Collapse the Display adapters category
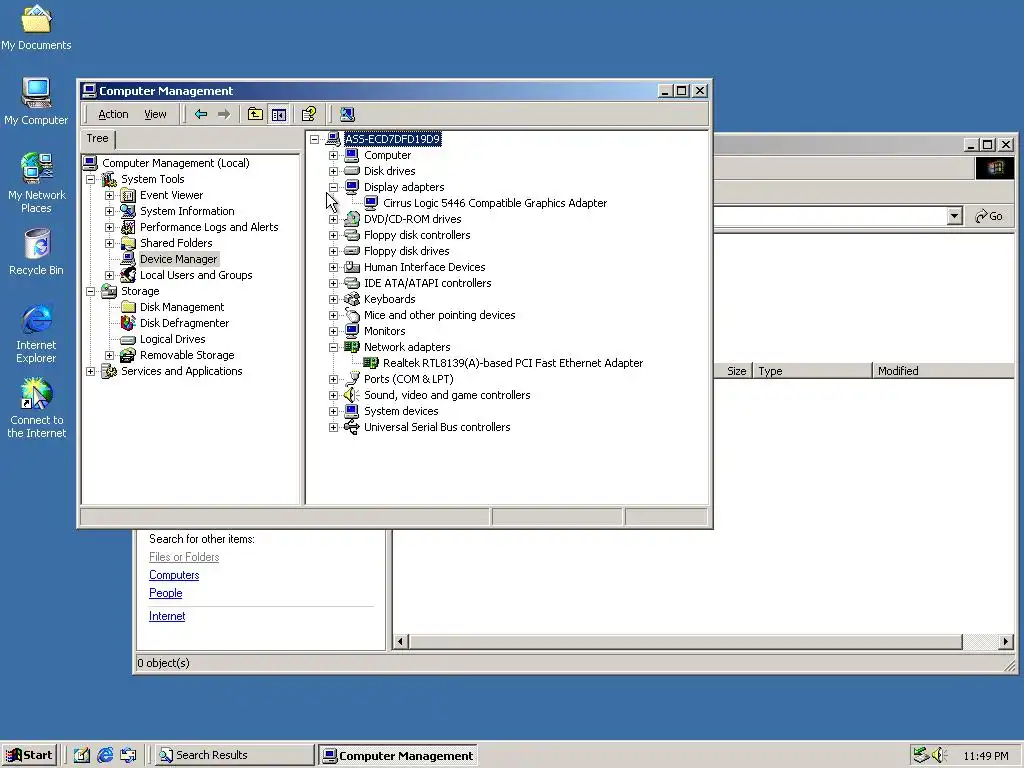This screenshot has height=768, width=1024. [334, 187]
